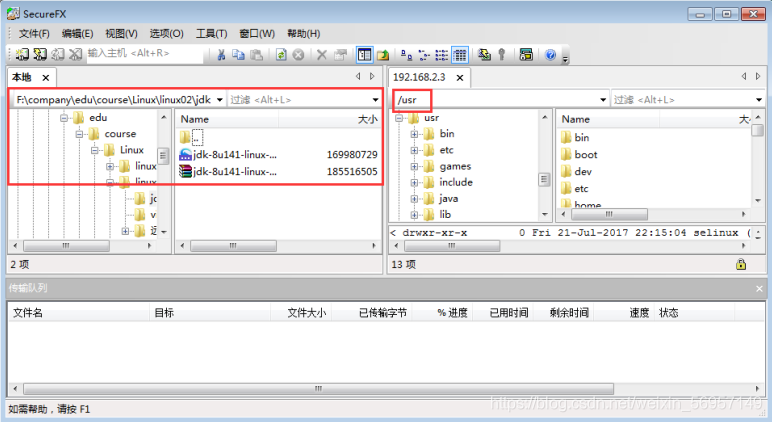Click the remote Name column header
Viewport: 772px width, 422px height.
(609, 119)
